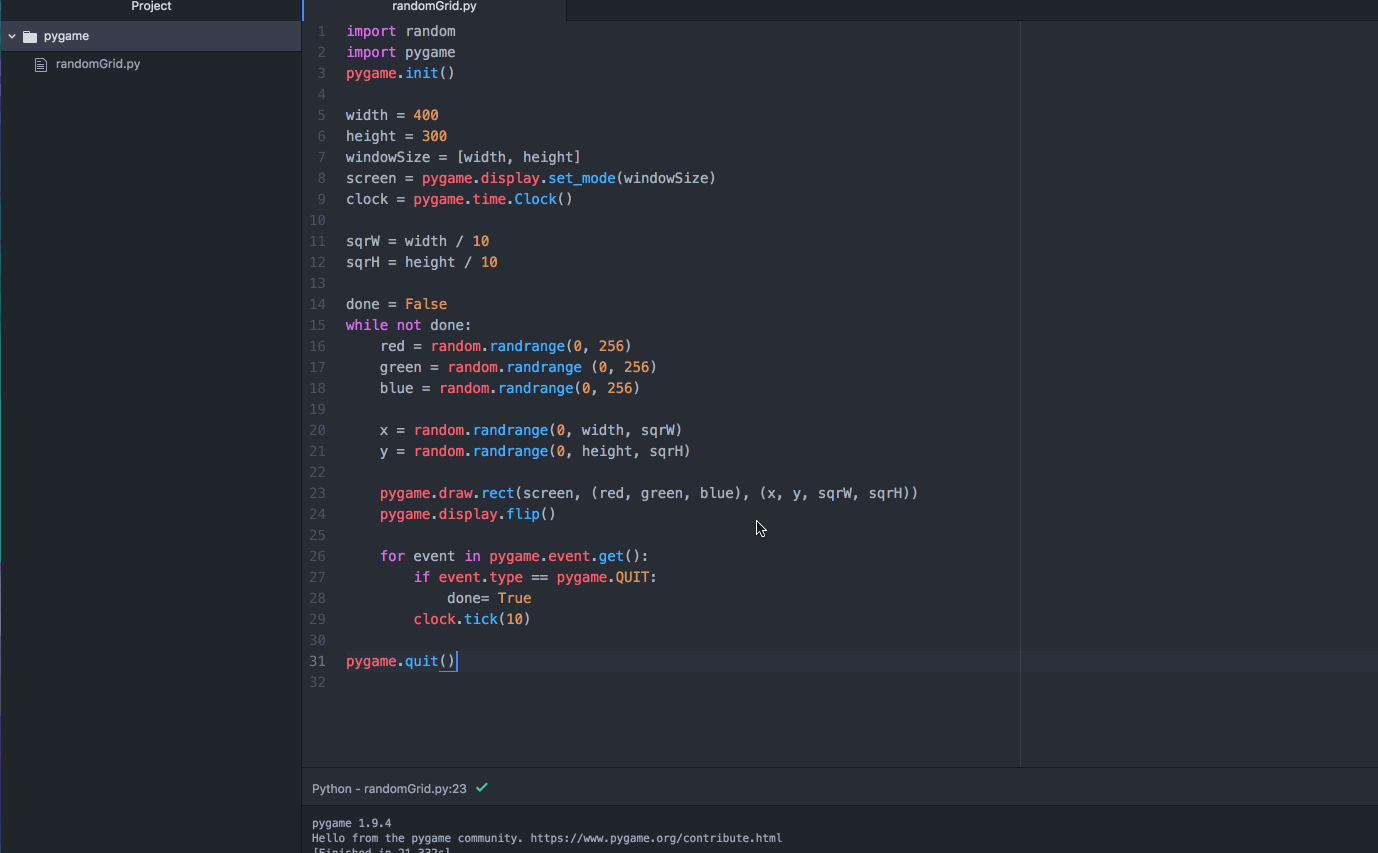Screen dimensions: 1378x853
Task: Click line number 15 in the gutter
Action: pyautogui.click(x=318, y=325)
